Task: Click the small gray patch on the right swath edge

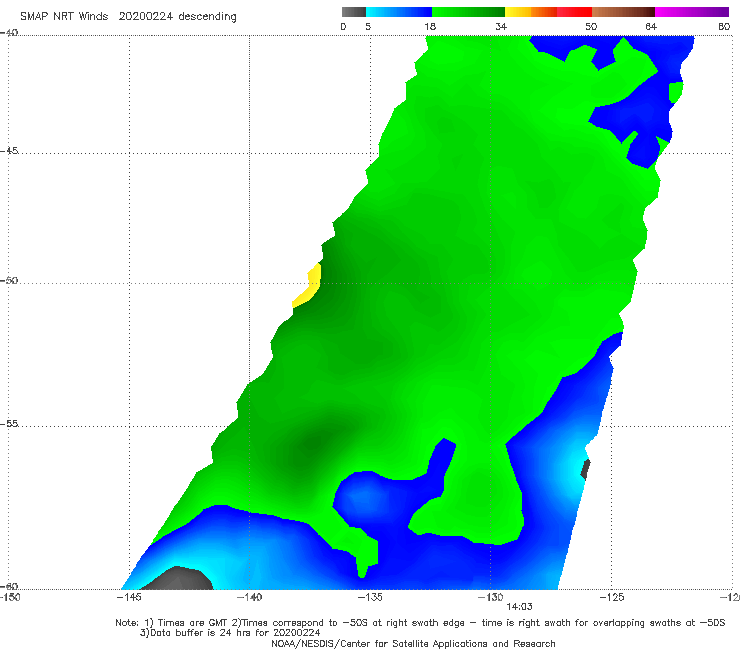Action: [x=585, y=469]
